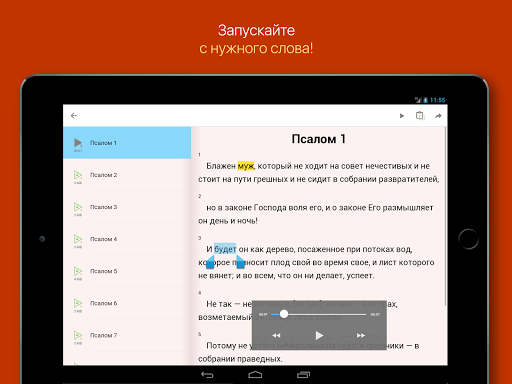Download and play Псалом 3 icon
This screenshot has width=512, height=384.
tap(78, 207)
